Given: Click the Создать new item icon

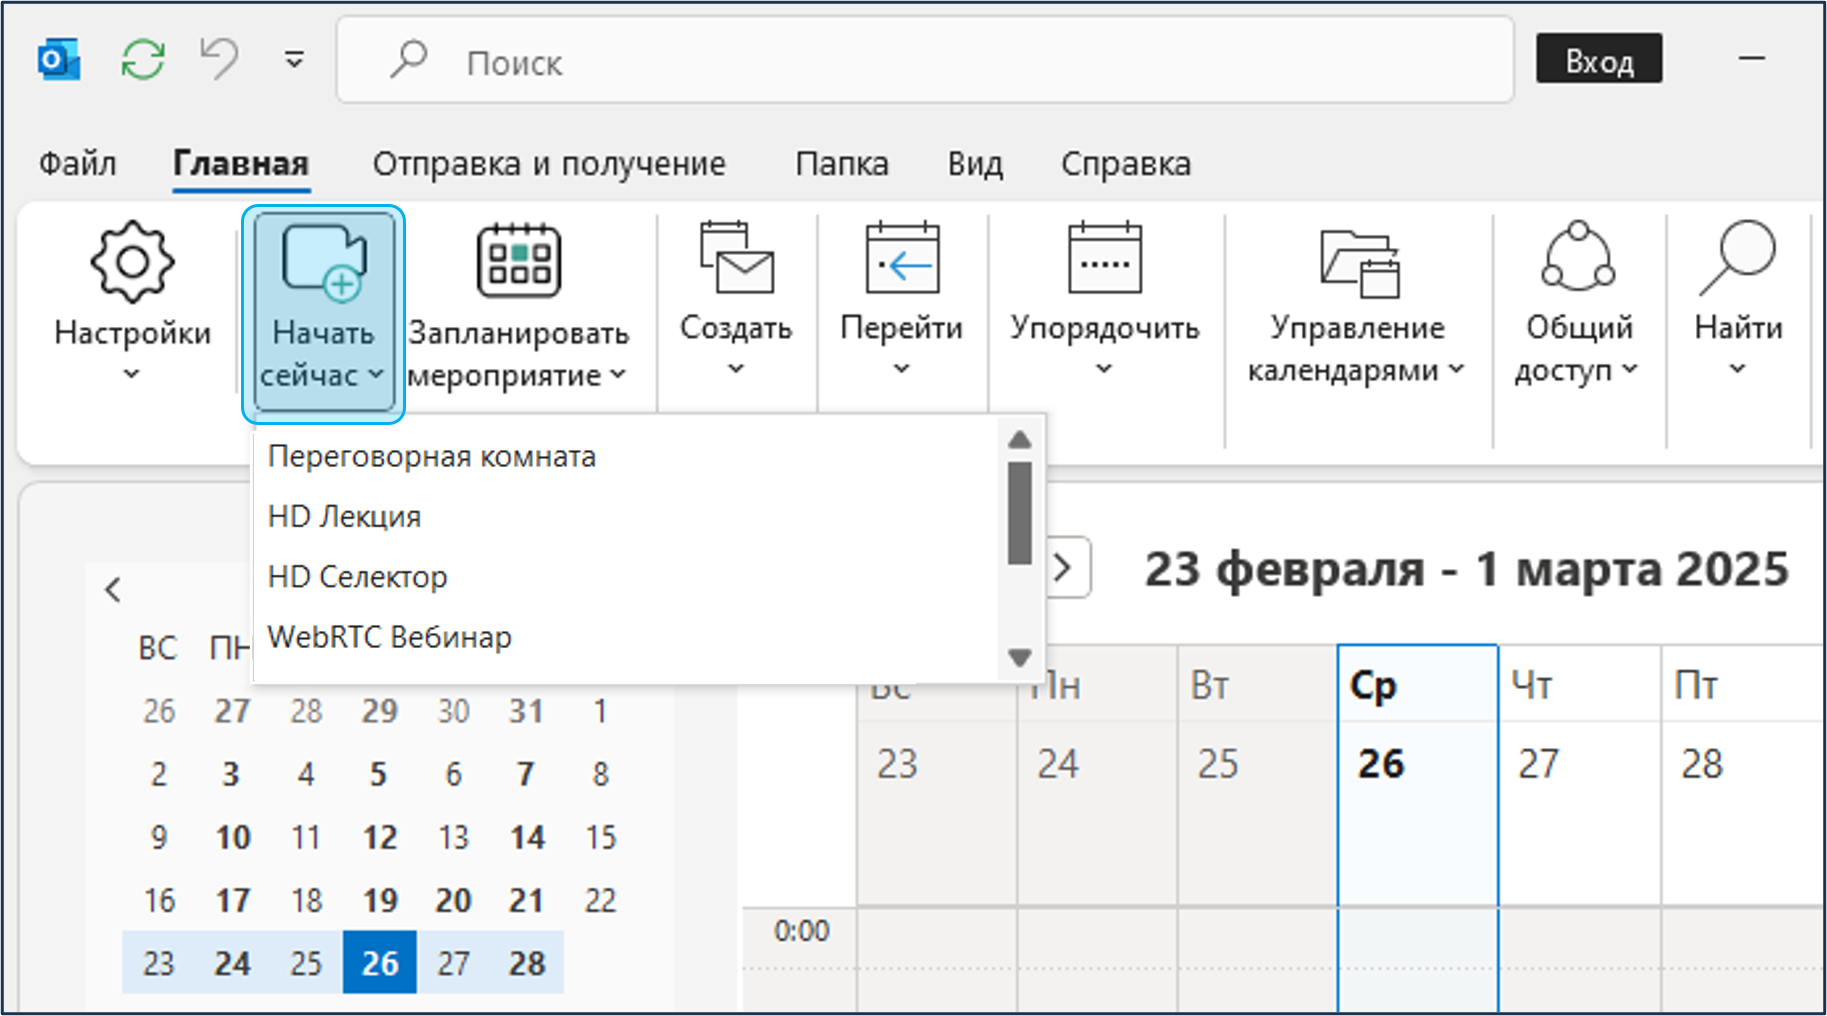Looking at the screenshot, I should [736, 260].
